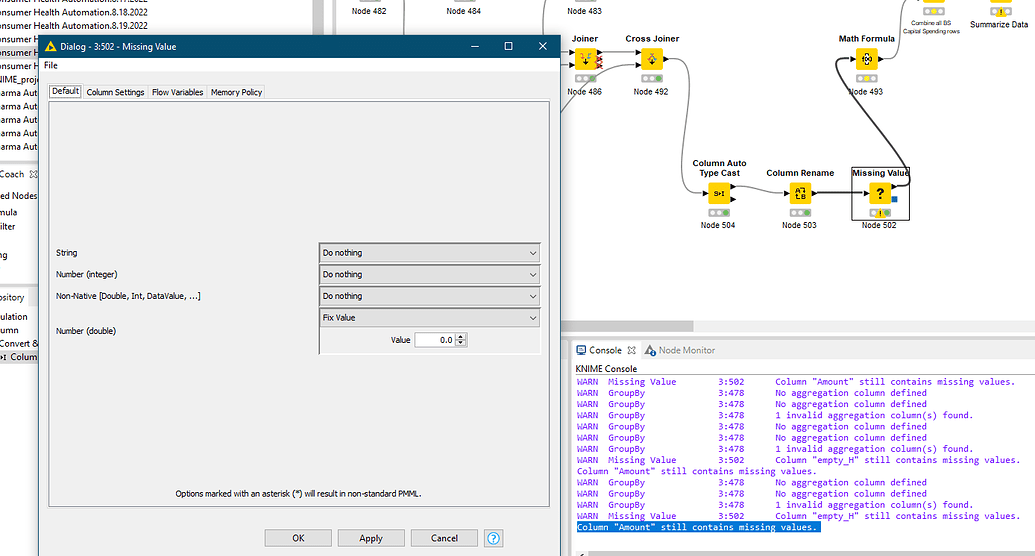Click the warning status under Node 502
The height and width of the screenshot is (556, 1035).
pos(879,213)
